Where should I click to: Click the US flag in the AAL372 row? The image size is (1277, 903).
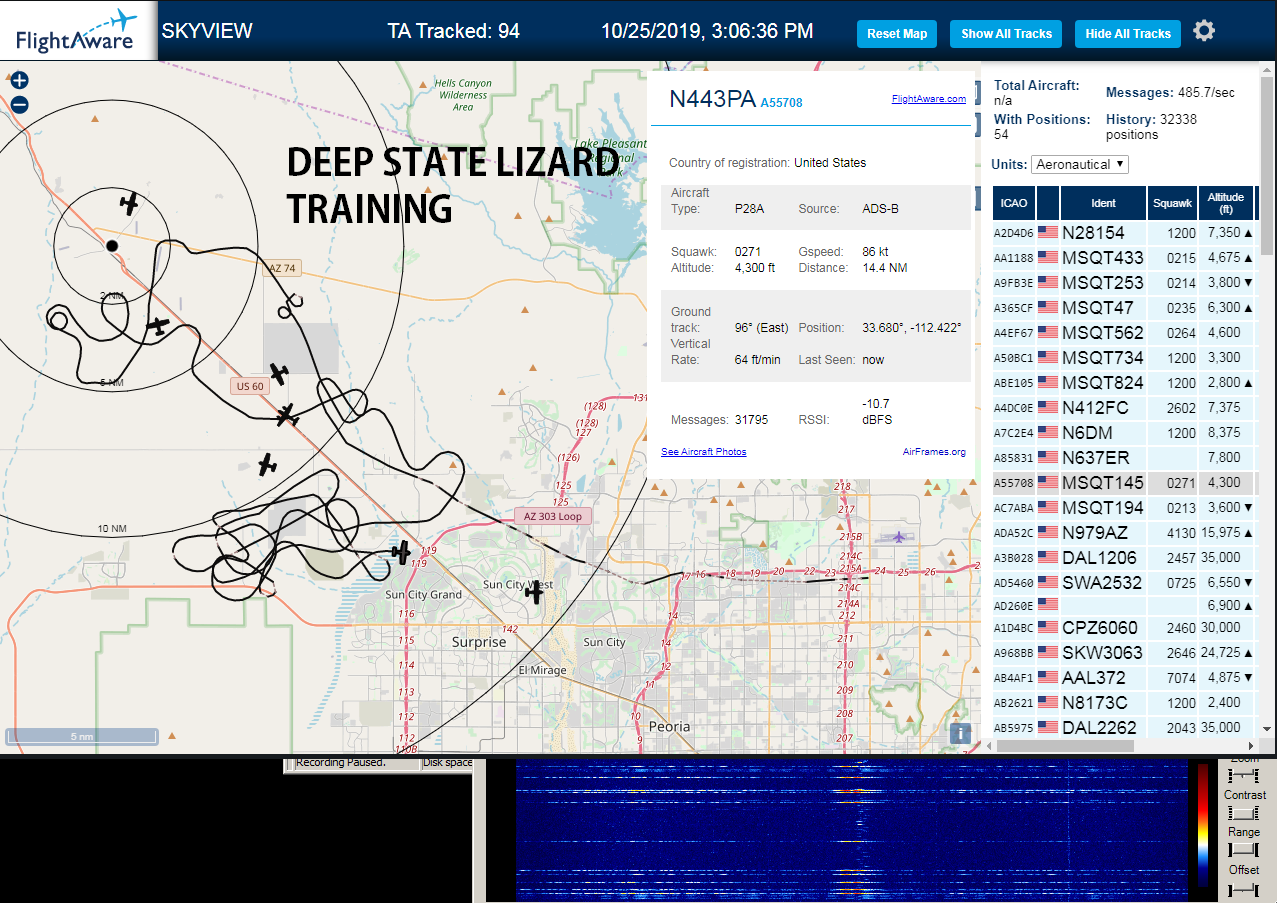(1048, 677)
